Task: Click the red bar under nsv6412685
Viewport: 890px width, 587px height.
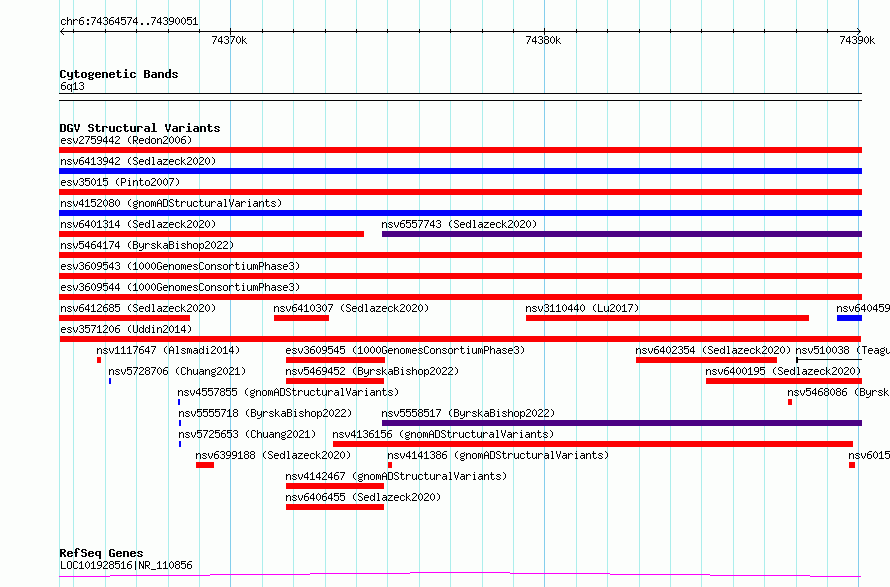Action: click(x=125, y=318)
